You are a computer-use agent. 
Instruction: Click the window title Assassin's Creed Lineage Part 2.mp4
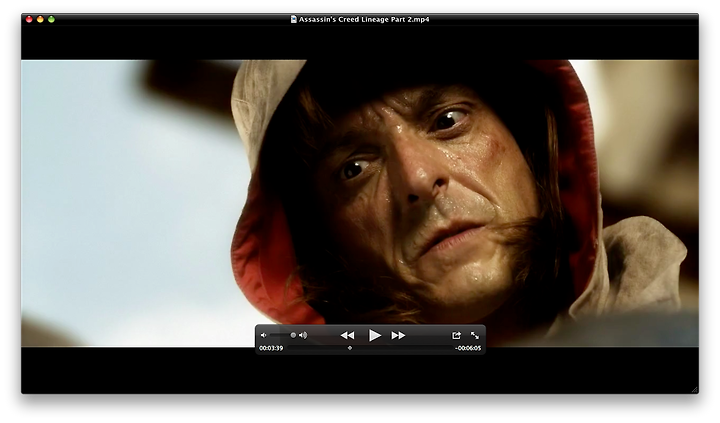pos(364,19)
